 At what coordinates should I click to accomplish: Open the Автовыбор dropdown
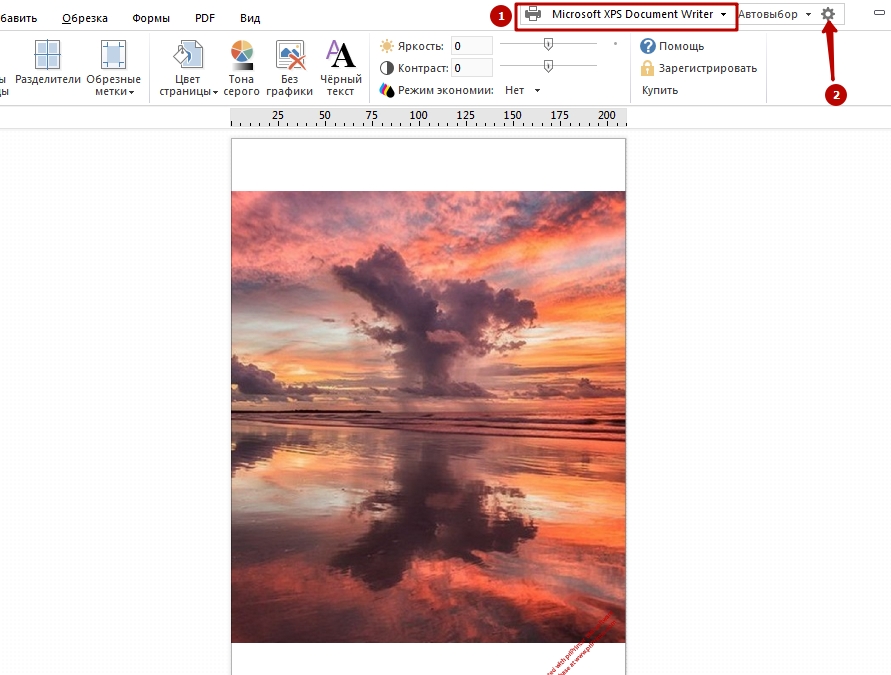[x=774, y=15]
